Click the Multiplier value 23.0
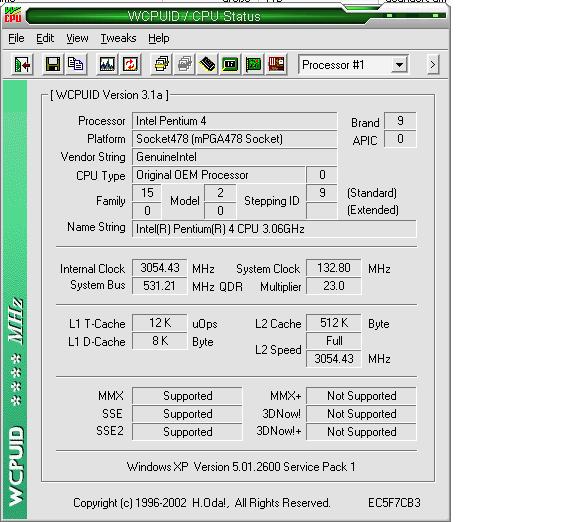The height and width of the screenshot is (522, 576). [x=334, y=286]
